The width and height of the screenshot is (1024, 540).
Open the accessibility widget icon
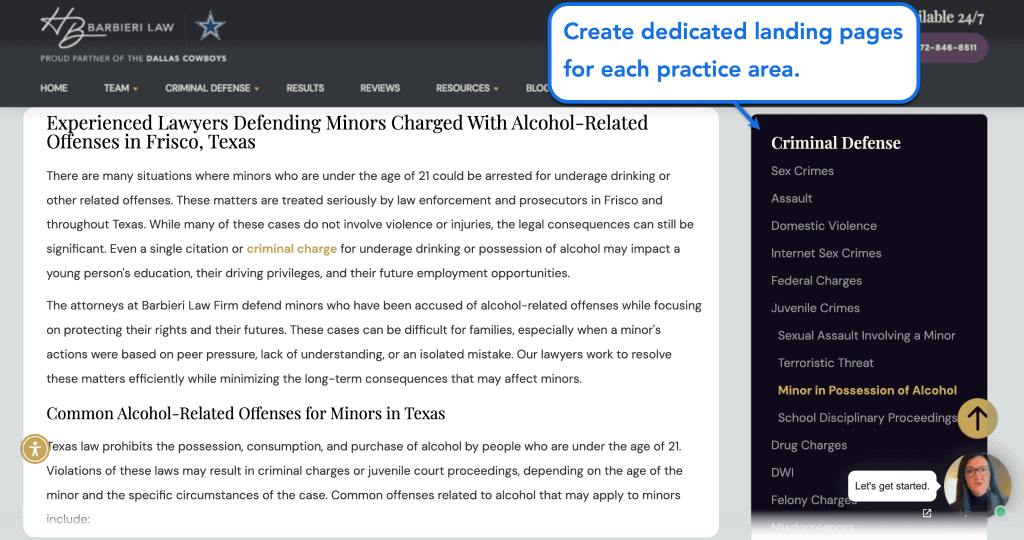pyautogui.click(x=35, y=449)
